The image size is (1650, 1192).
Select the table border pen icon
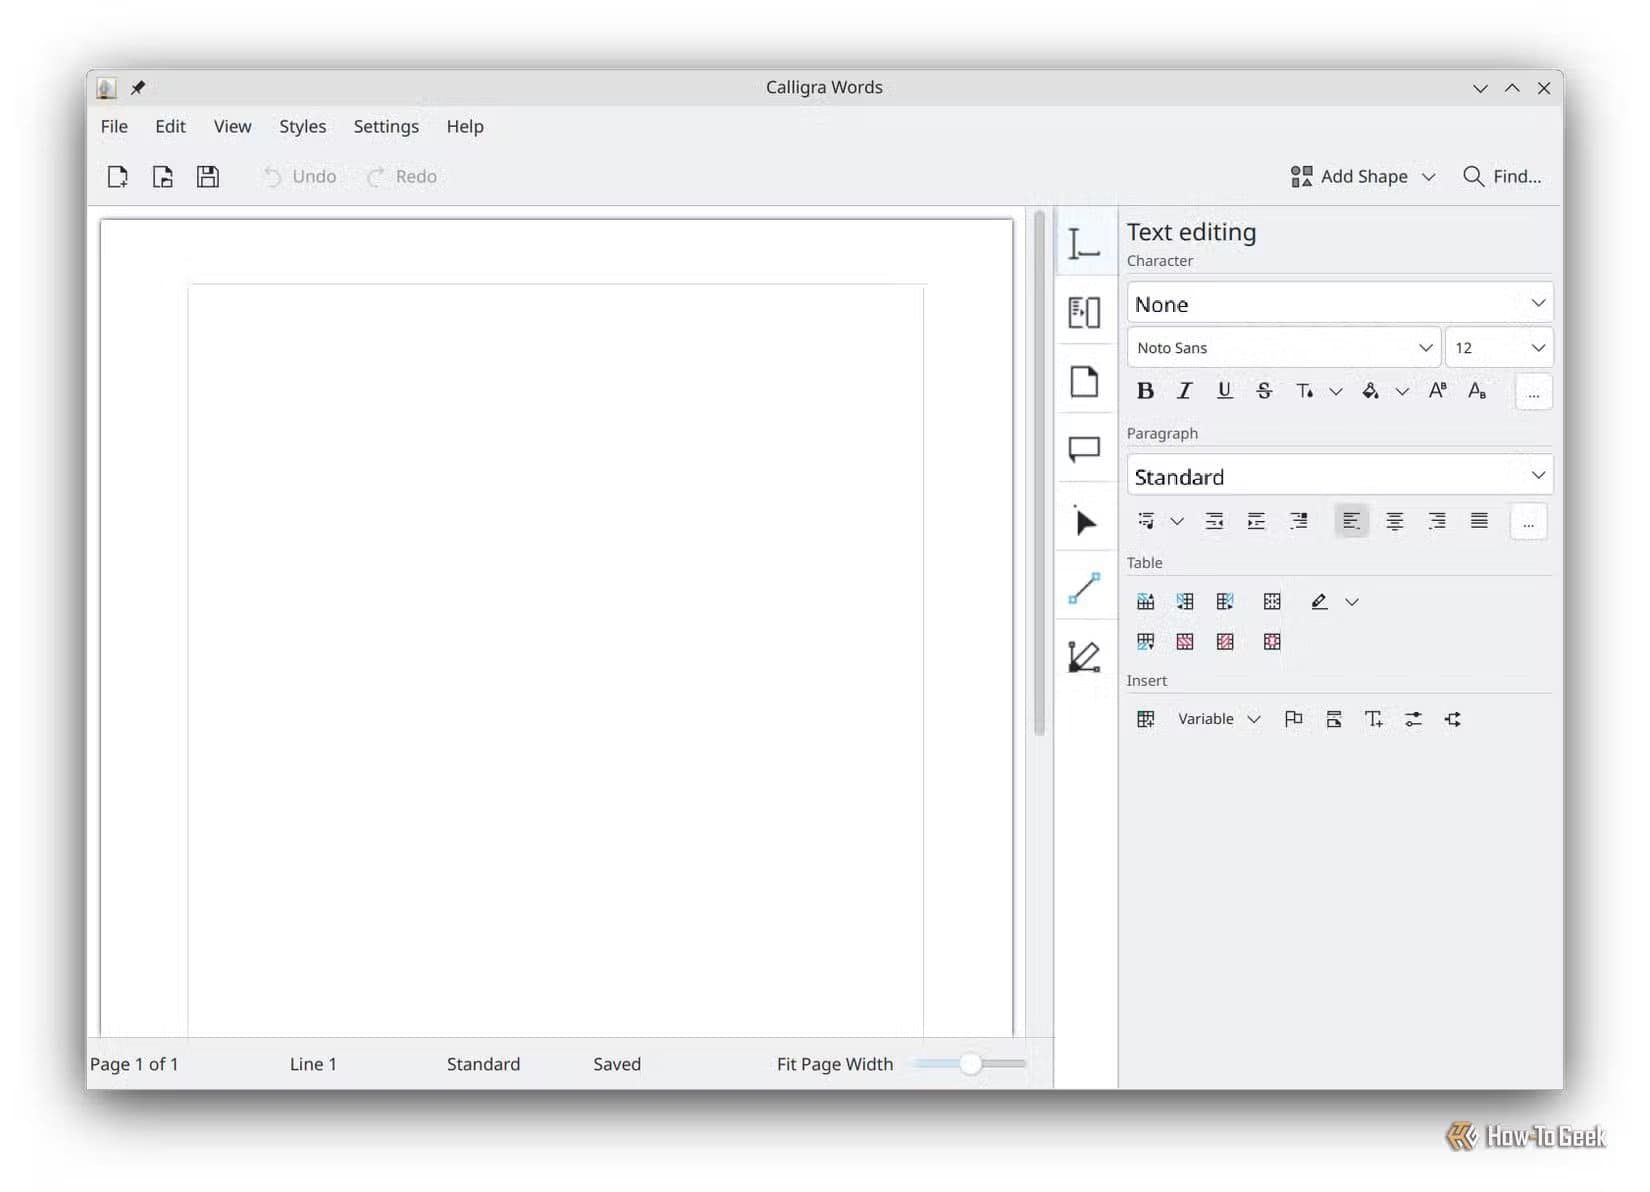coord(1320,602)
